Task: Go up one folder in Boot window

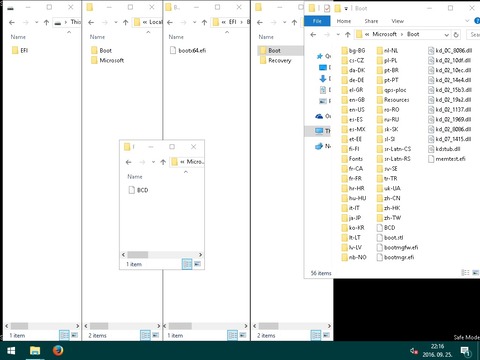Action: pos(348,34)
